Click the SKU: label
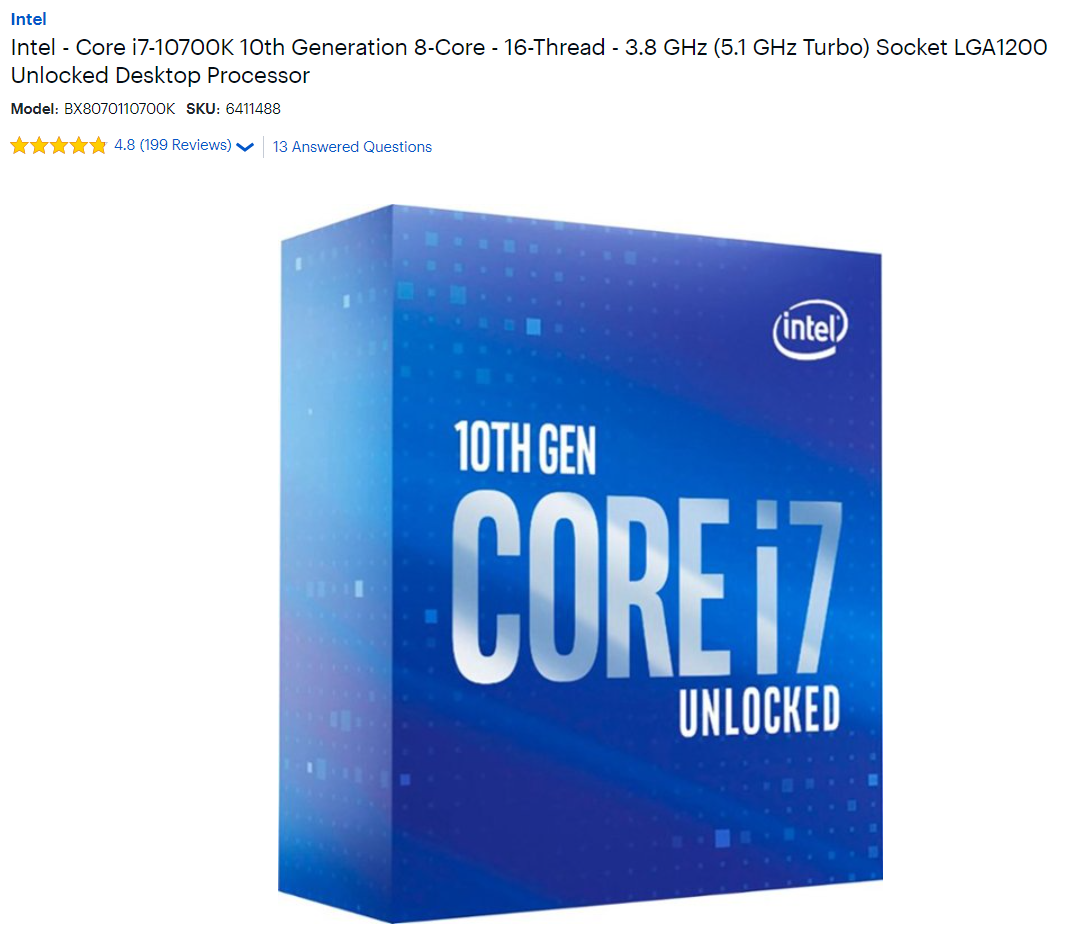This screenshot has height=936, width=1070. [203, 109]
